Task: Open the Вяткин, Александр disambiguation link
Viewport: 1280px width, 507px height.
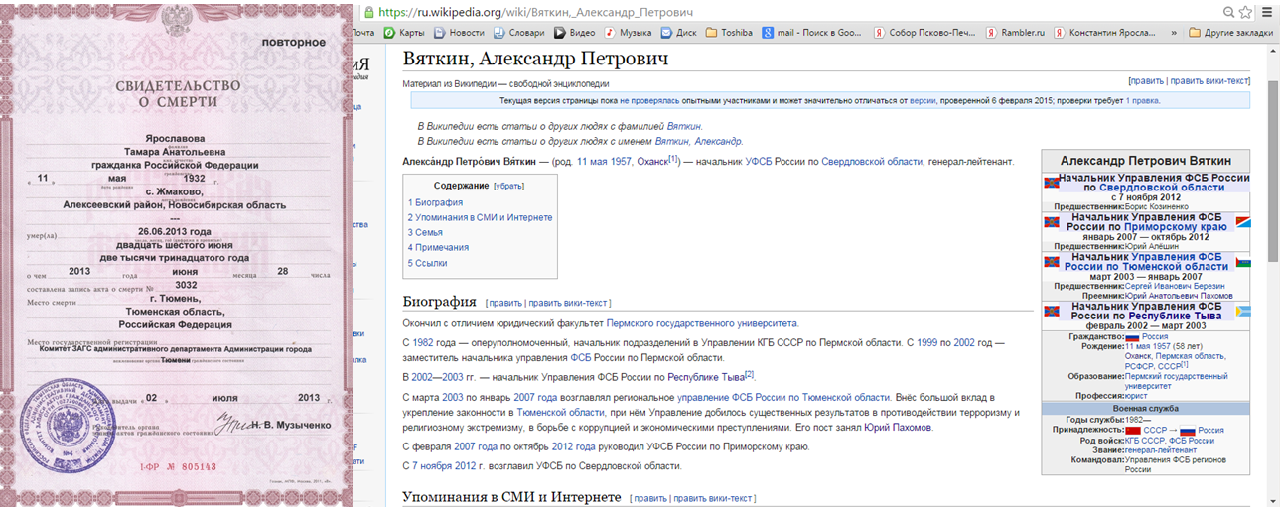Action: click(x=697, y=141)
